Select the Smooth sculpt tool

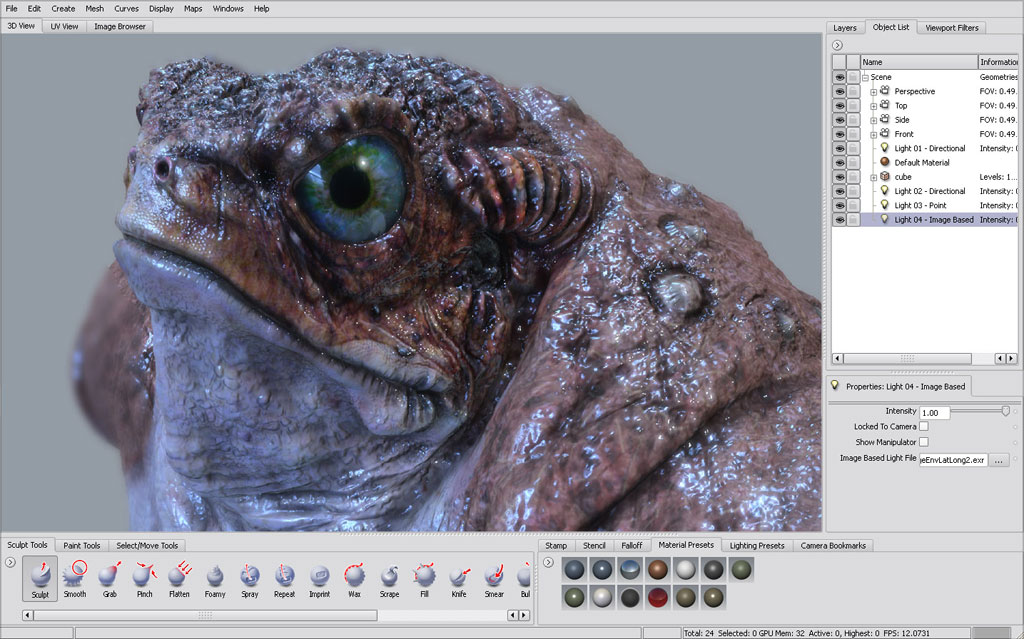[74, 580]
